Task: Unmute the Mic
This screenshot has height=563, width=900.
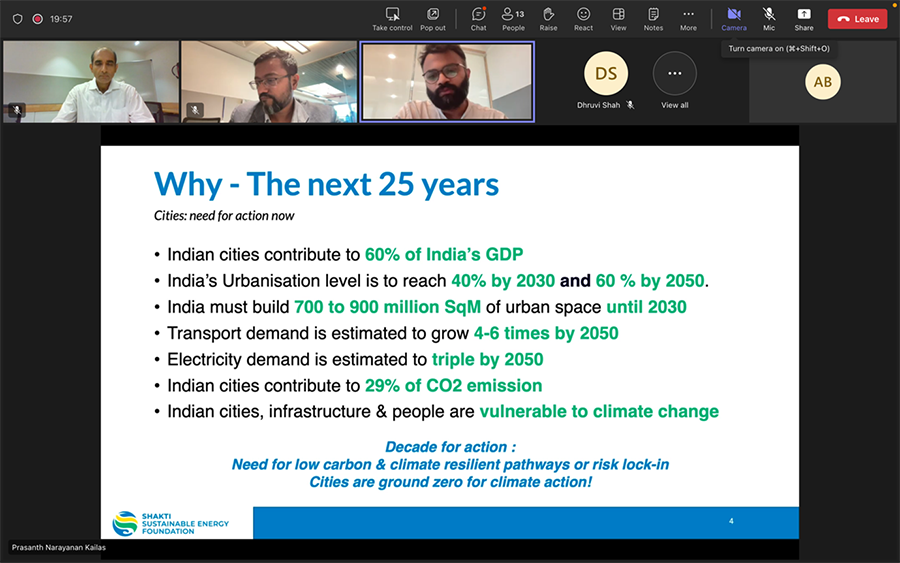Action: [769, 19]
